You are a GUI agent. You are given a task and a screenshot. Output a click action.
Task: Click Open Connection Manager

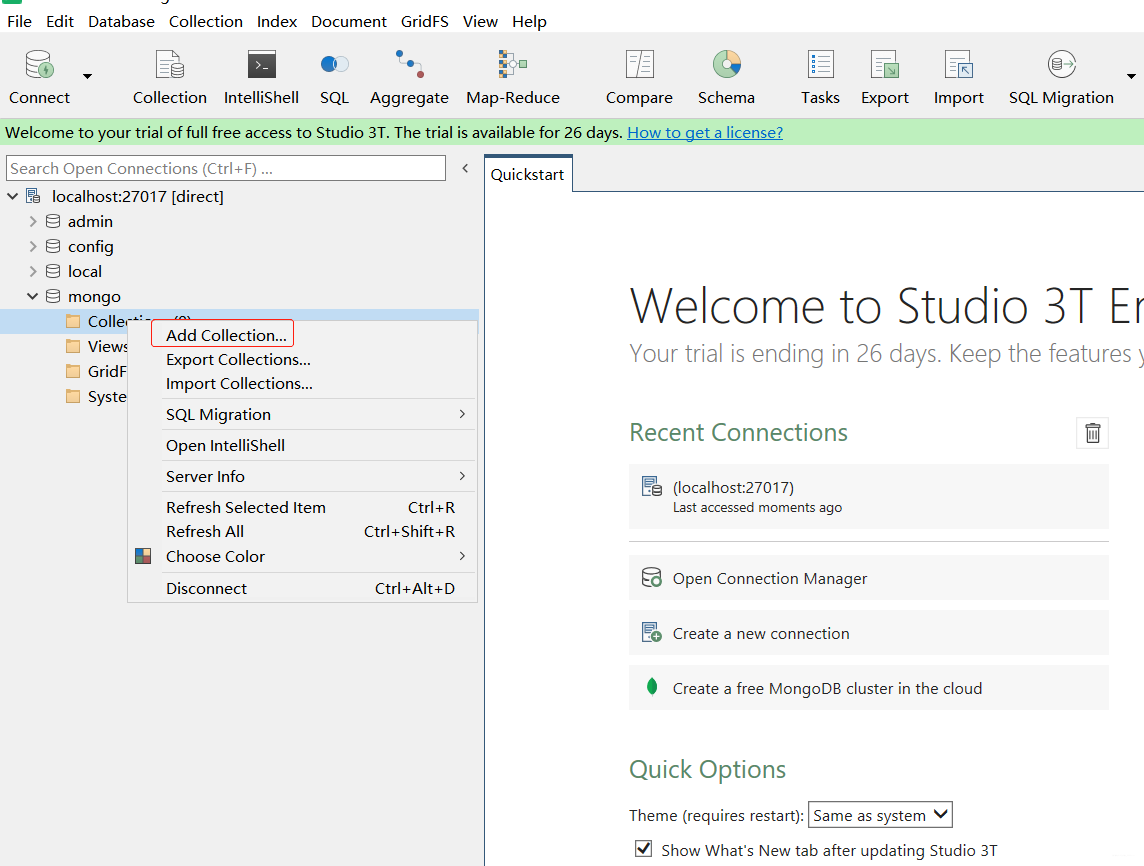click(868, 578)
